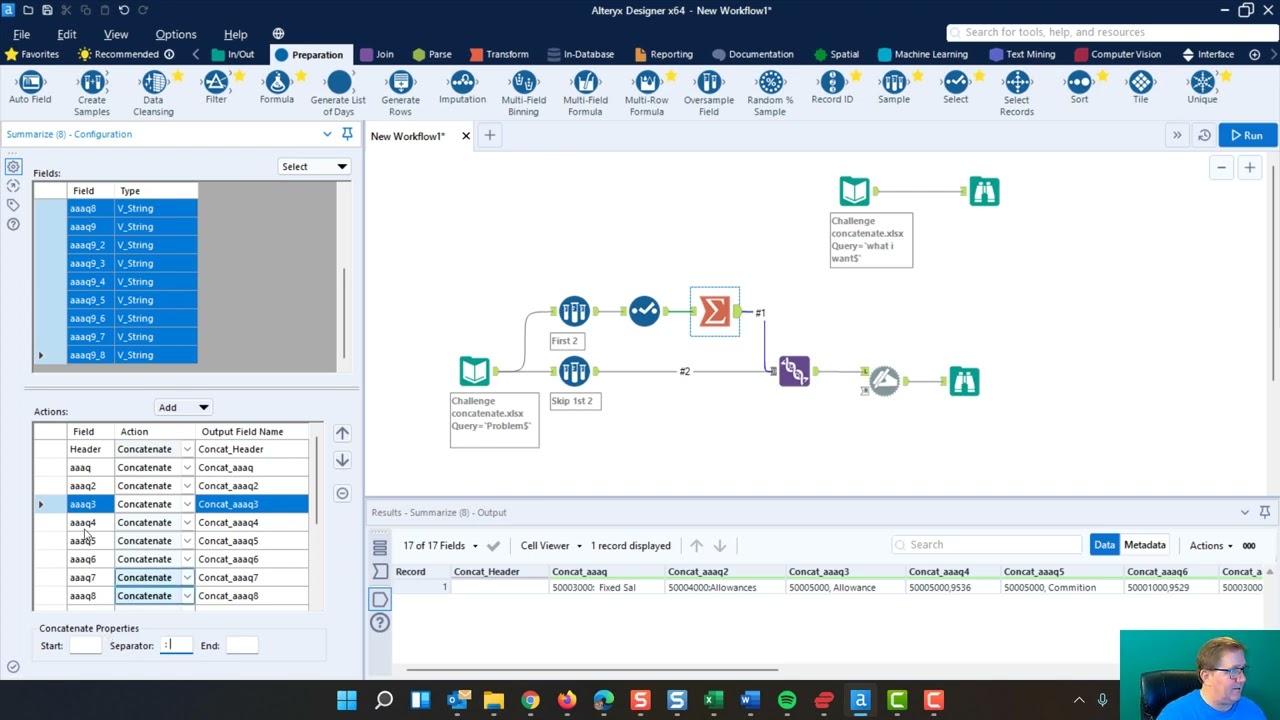The width and height of the screenshot is (1280, 720).
Task: Select the Sample tool in palette
Action: click(x=894, y=89)
